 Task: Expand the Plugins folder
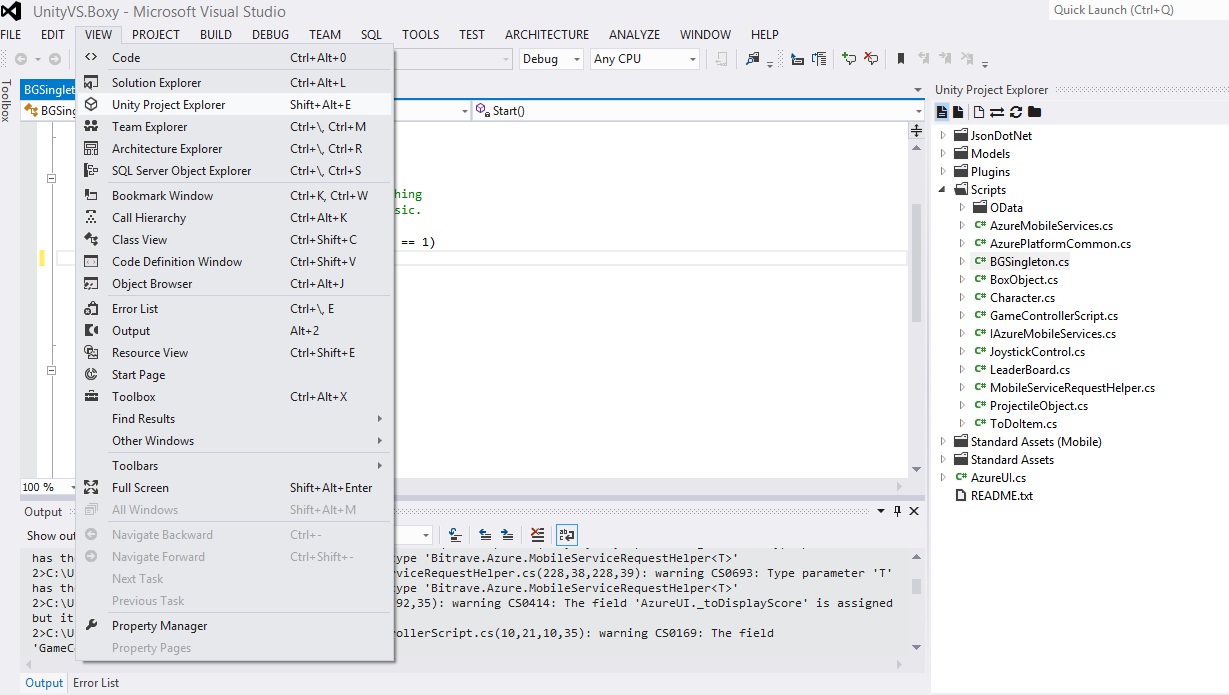pos(943,172)
